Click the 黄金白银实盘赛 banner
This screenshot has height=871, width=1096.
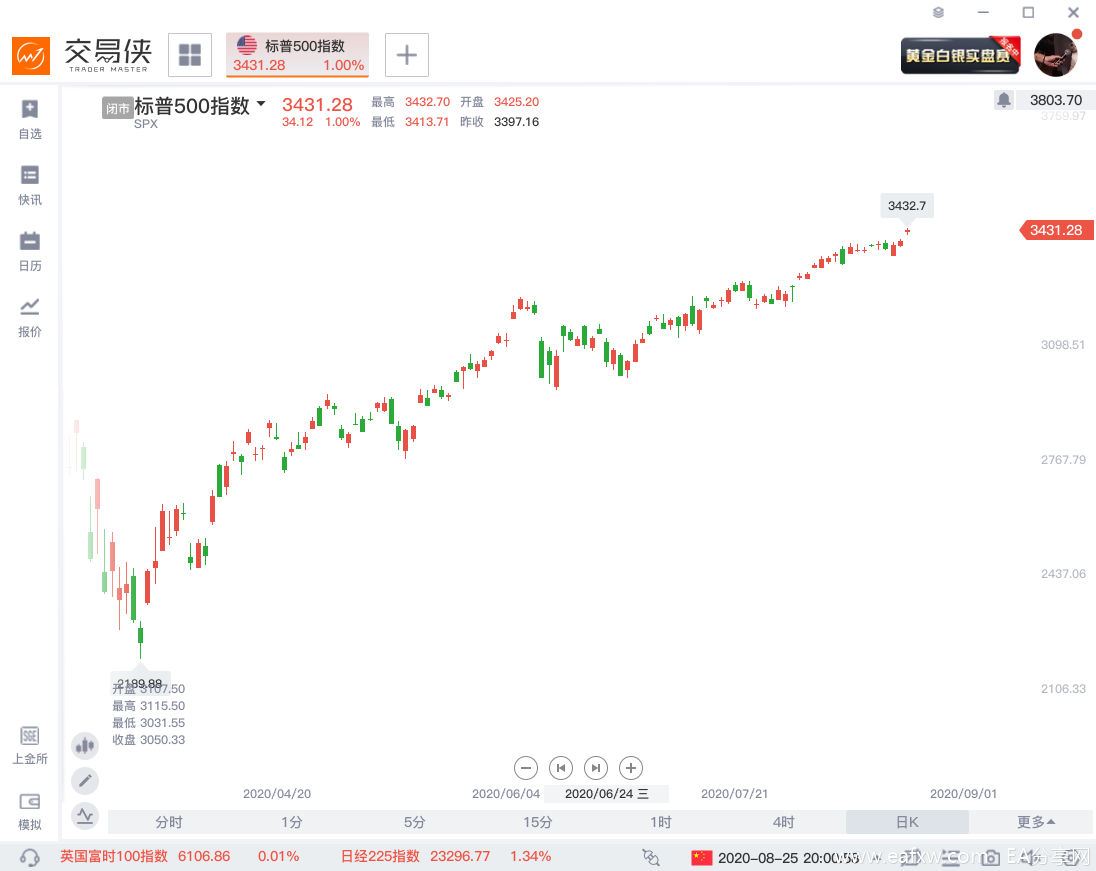coord(960,56)
